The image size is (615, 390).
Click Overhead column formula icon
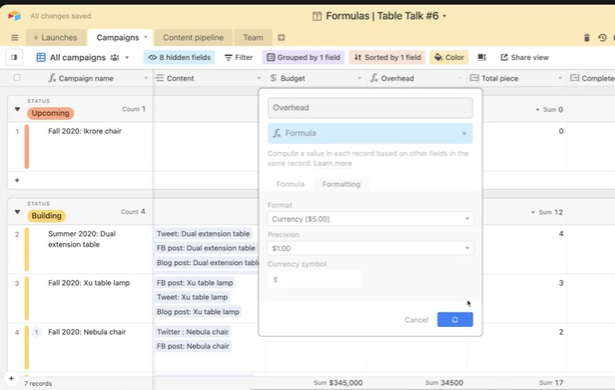(x=374, y=78)
